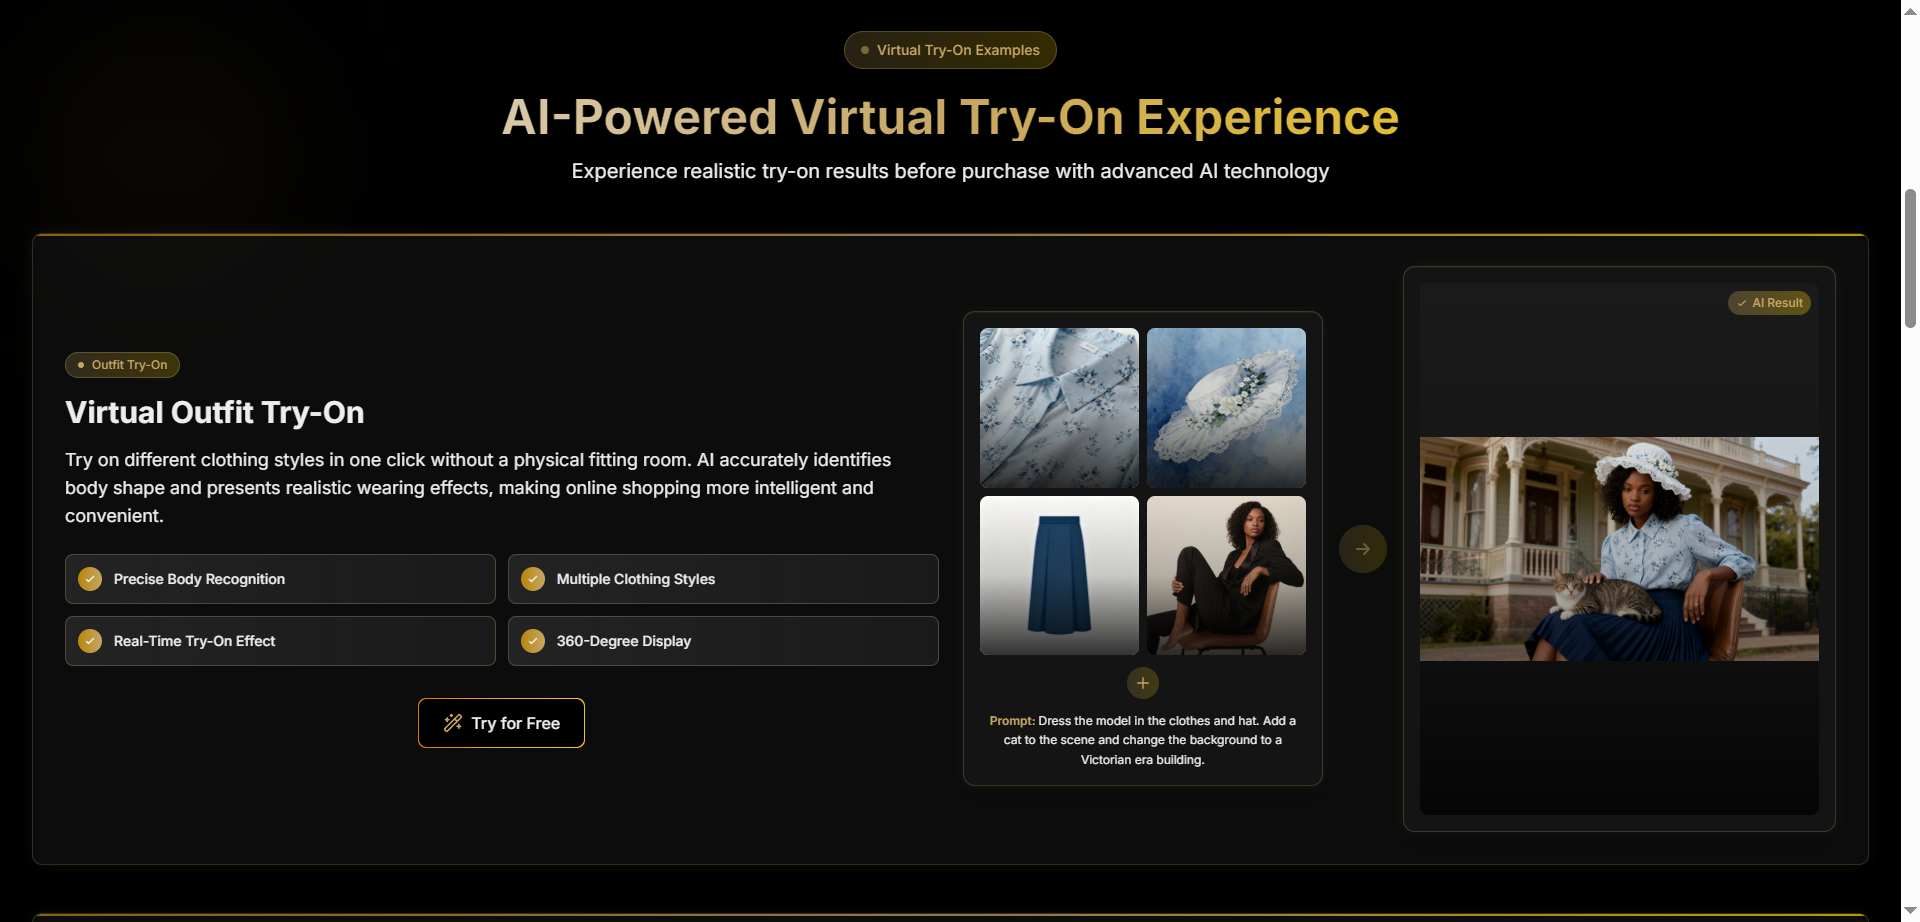The height and width of the screenshot is (922, 1920).
Task: Click the scrollbar up arrow
Action: pos(1910,9)
